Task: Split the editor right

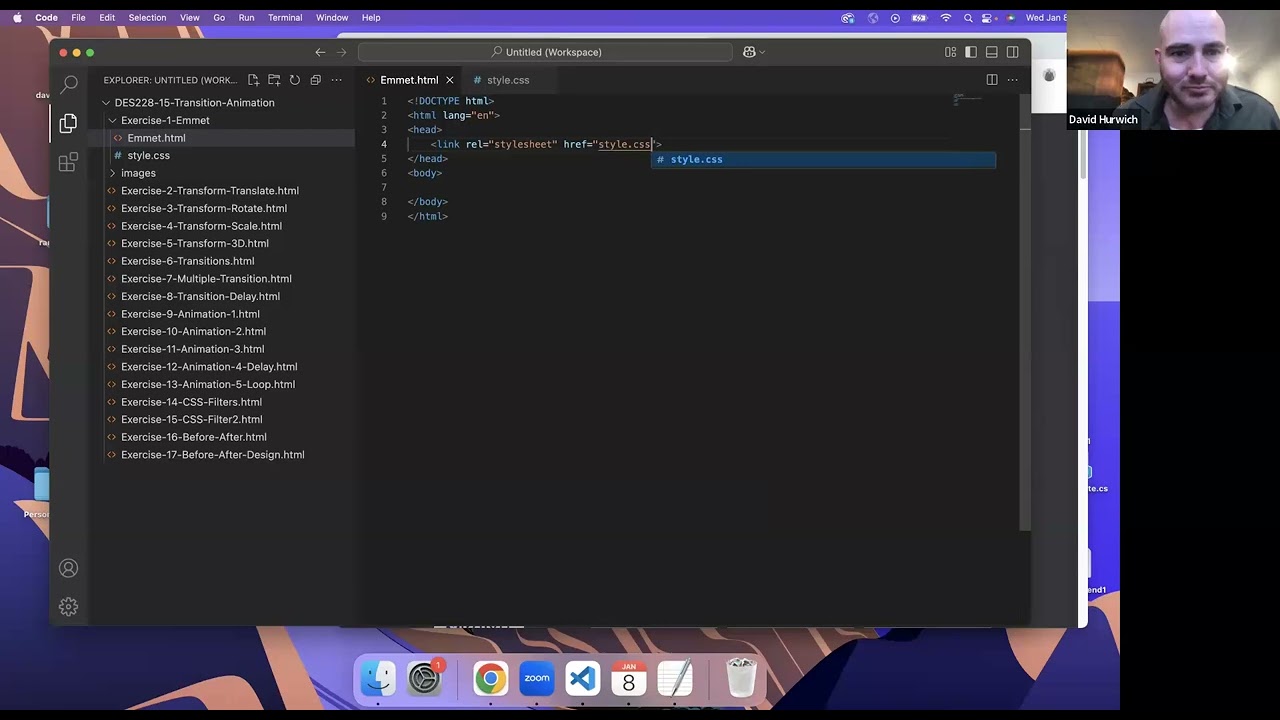Action: click(992, 80)
